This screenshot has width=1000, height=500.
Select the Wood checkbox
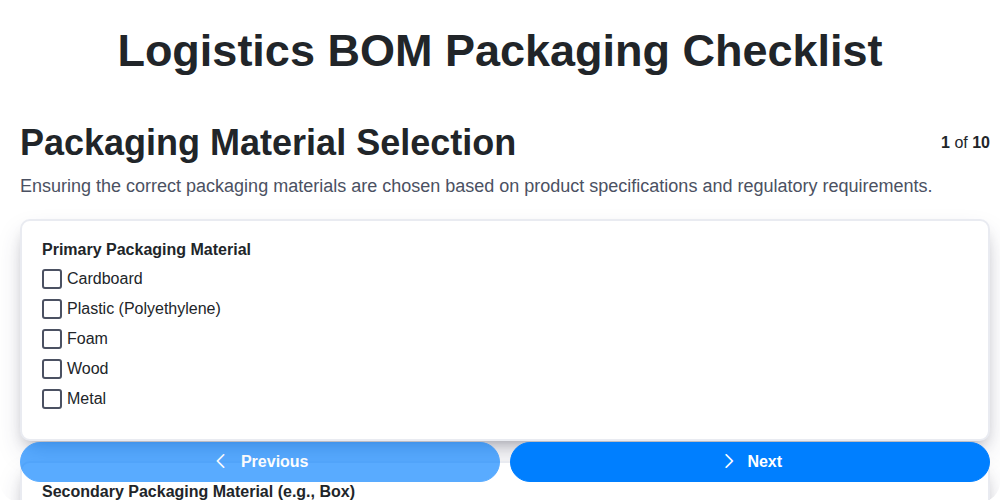click(x=52, y=369)
